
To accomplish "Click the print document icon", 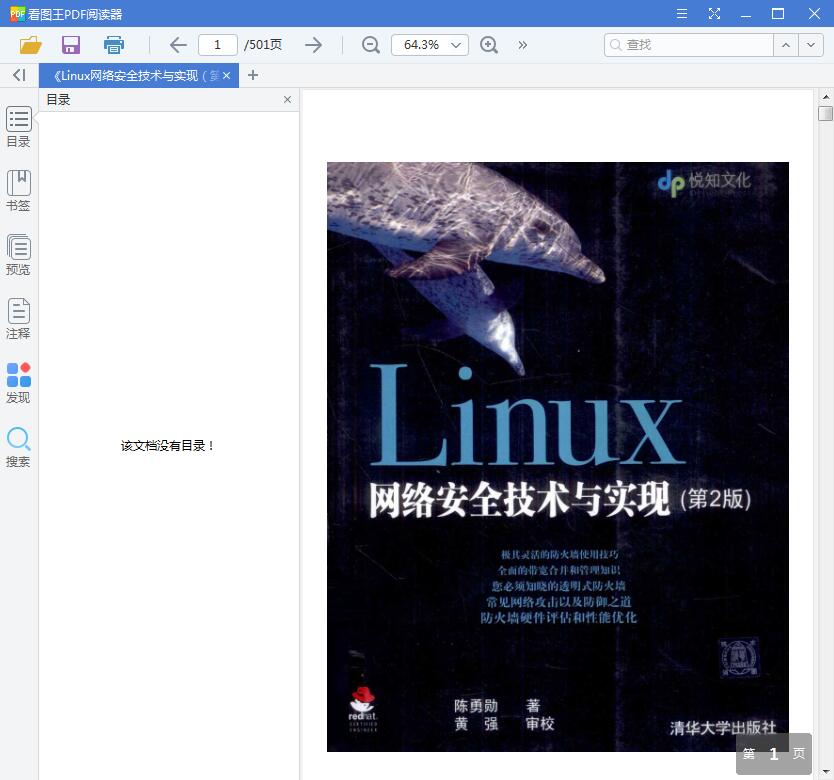I will point(113,45).
